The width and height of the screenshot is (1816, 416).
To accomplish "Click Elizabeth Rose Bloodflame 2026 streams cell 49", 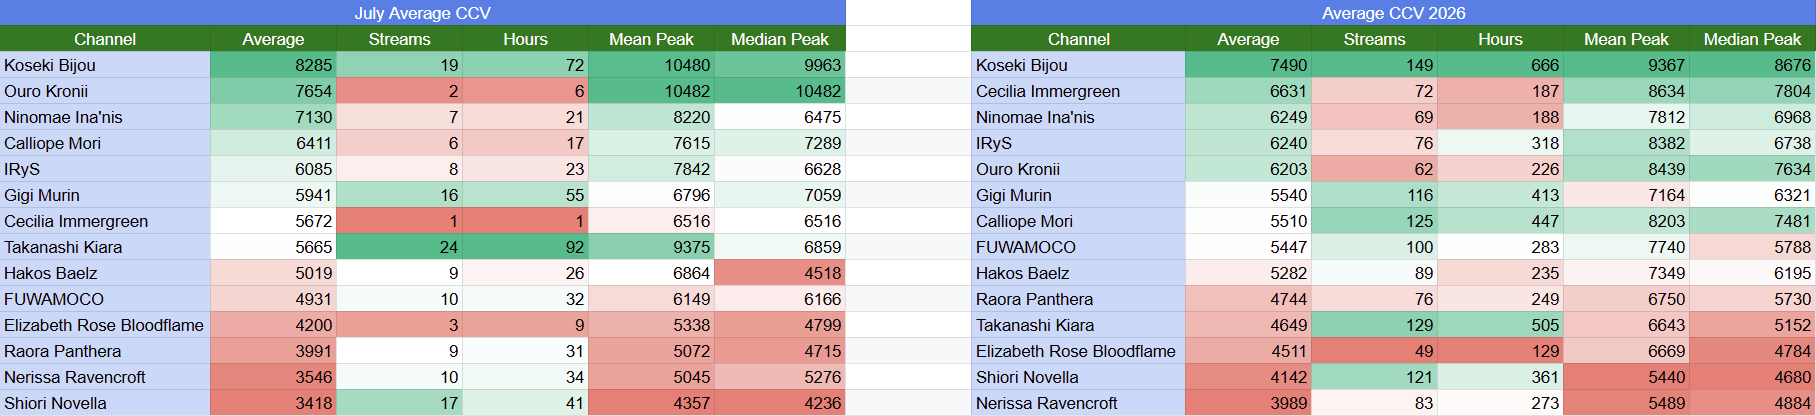I will click(1374, 351).
